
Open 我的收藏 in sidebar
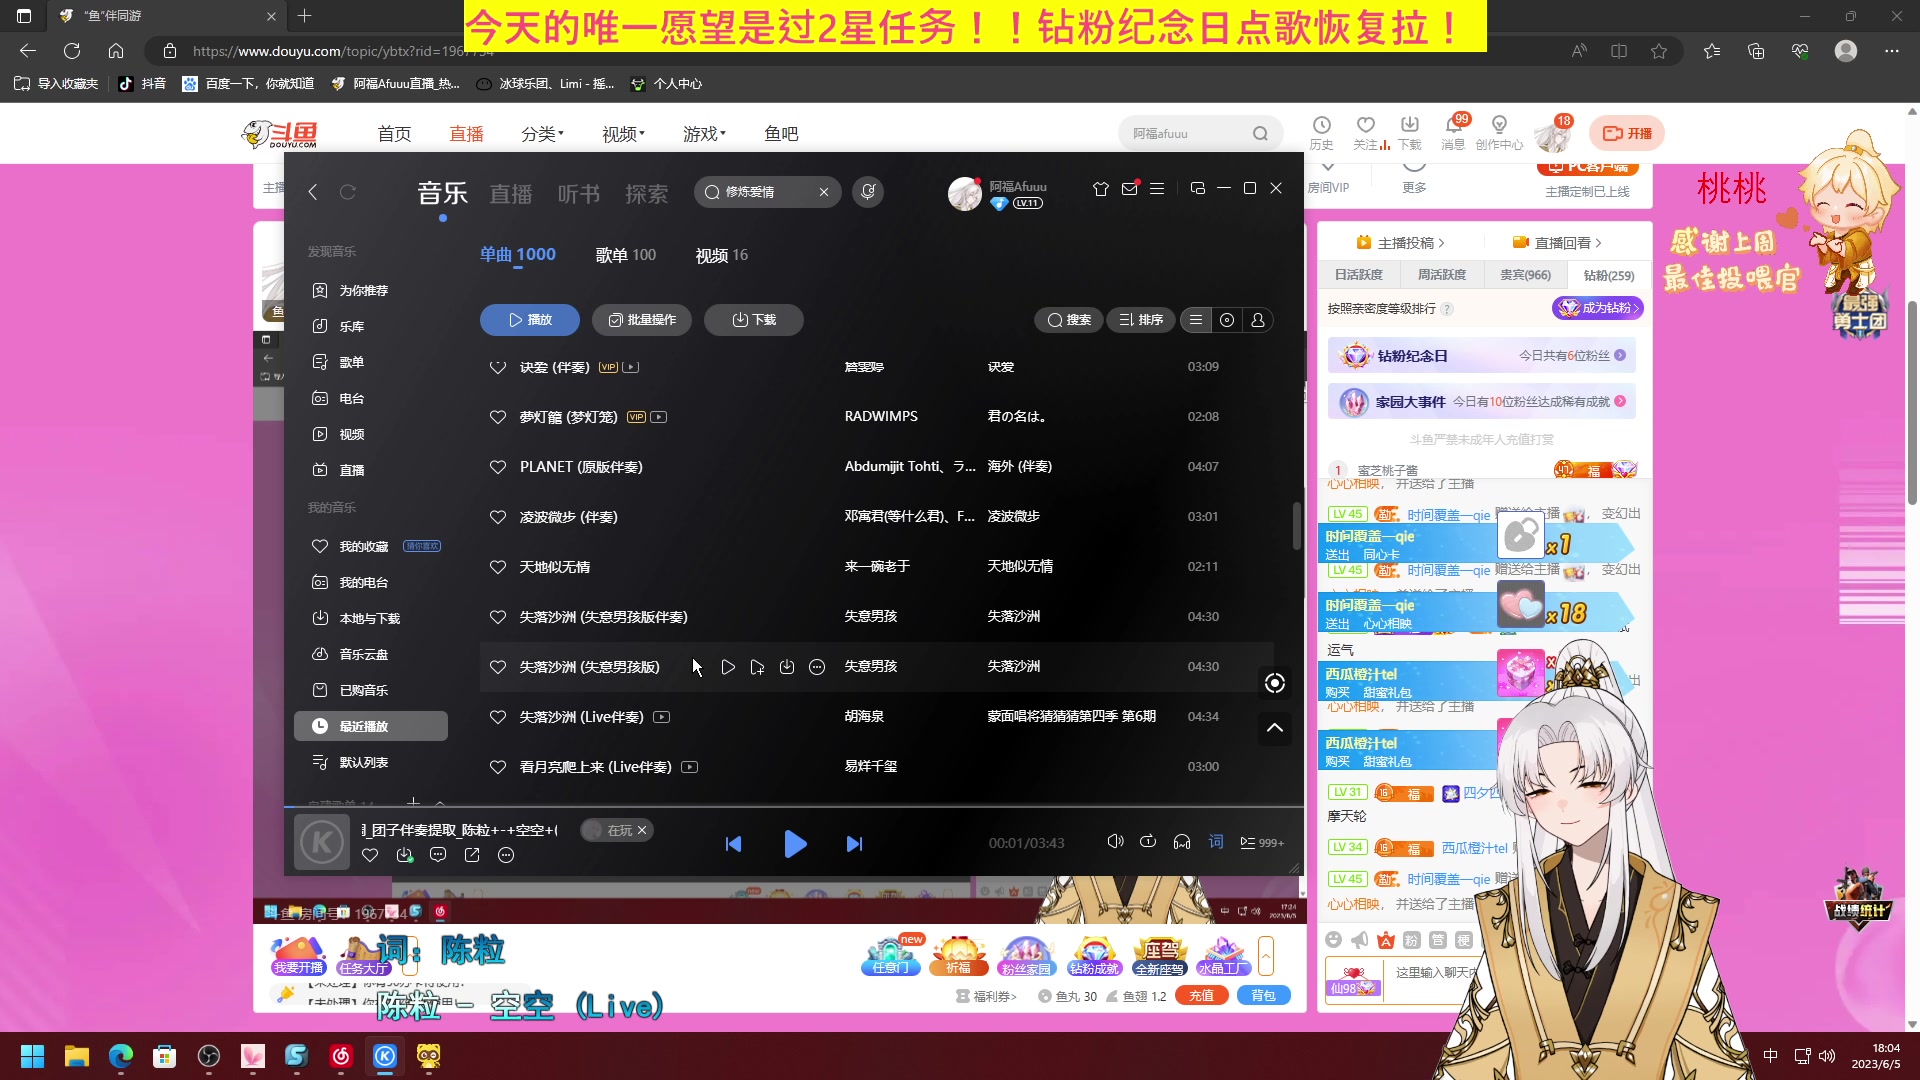coord(364,546)
